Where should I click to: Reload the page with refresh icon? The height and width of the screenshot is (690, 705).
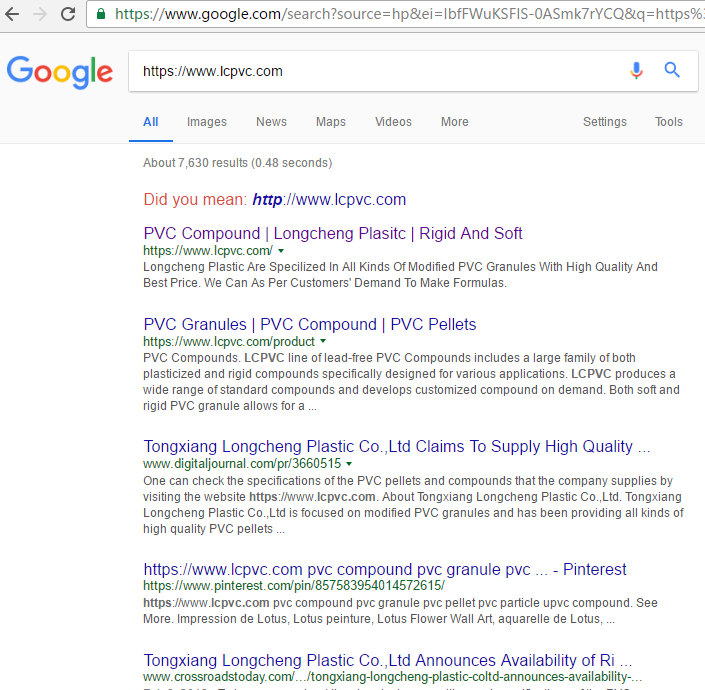[68, 14]
